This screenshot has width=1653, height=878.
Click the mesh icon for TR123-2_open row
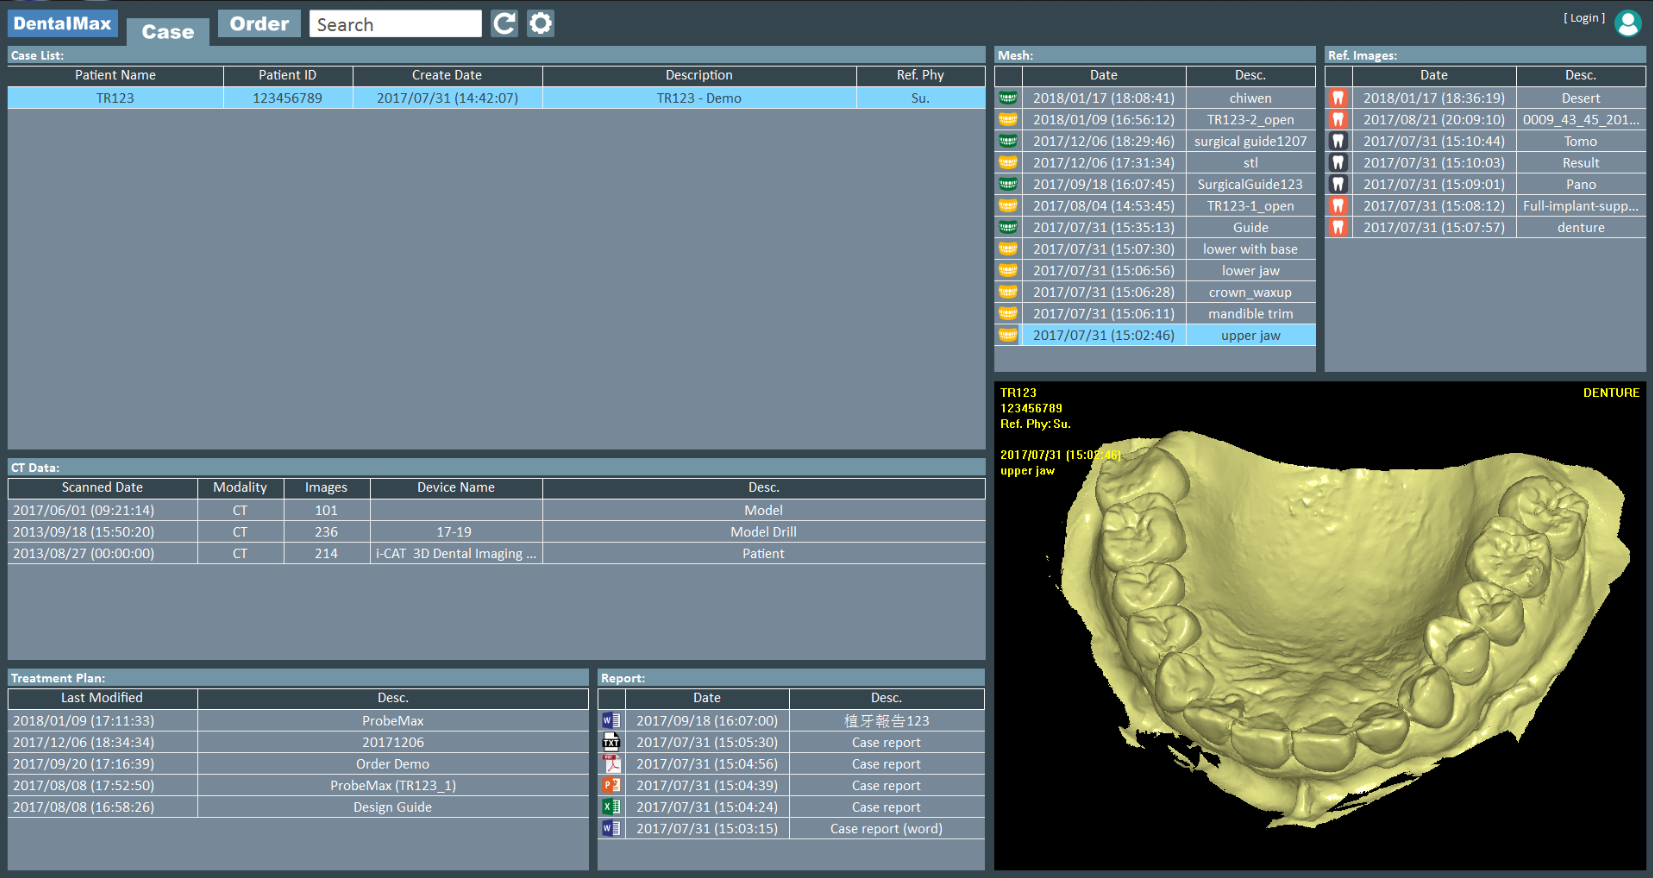click(x=1008, y=120)
